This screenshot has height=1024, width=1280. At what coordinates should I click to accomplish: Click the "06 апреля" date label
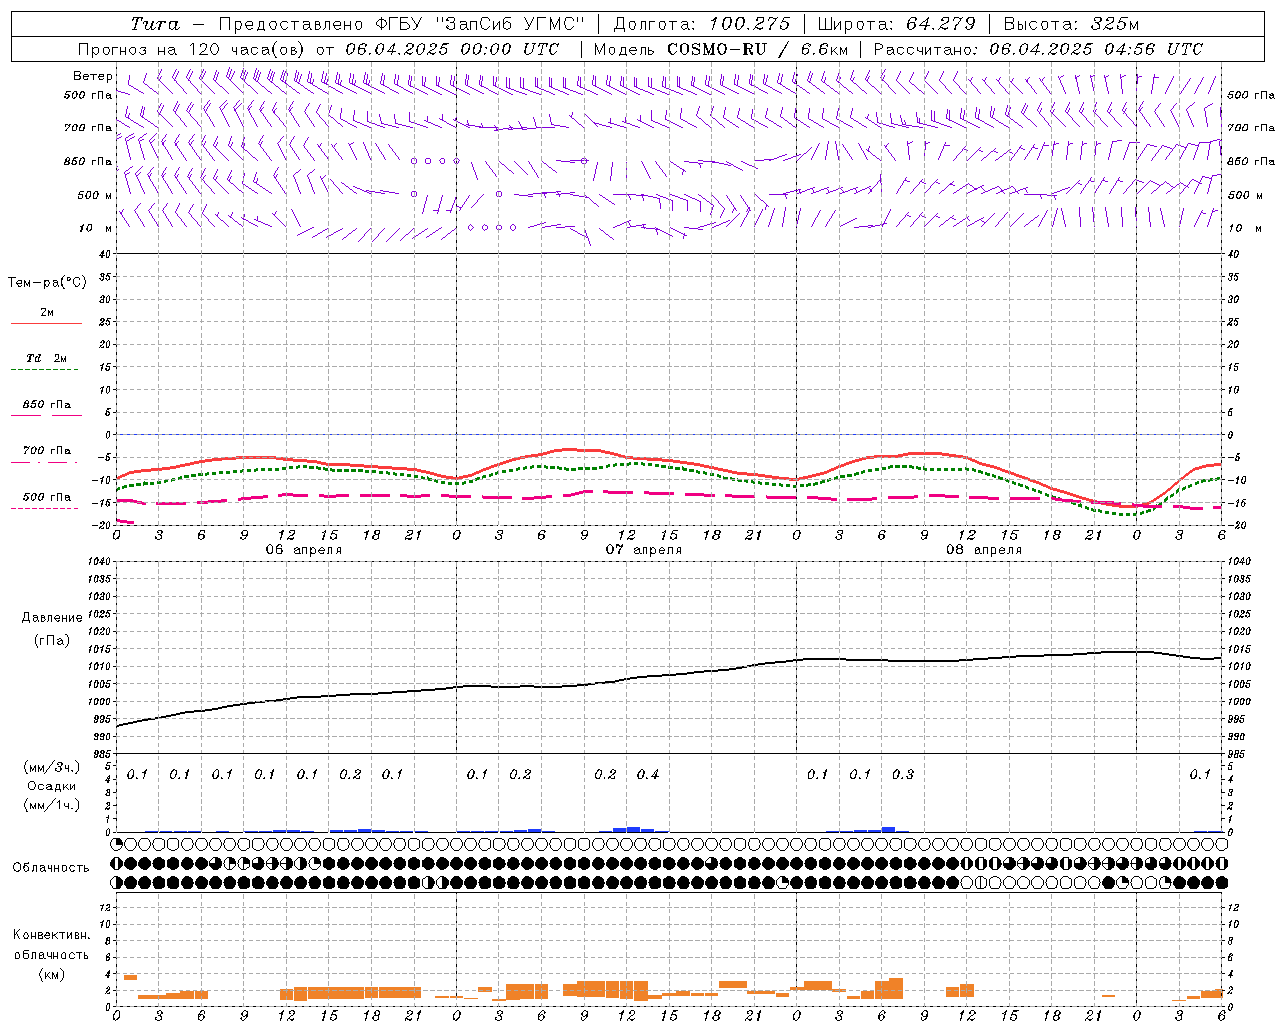[304, 550]
